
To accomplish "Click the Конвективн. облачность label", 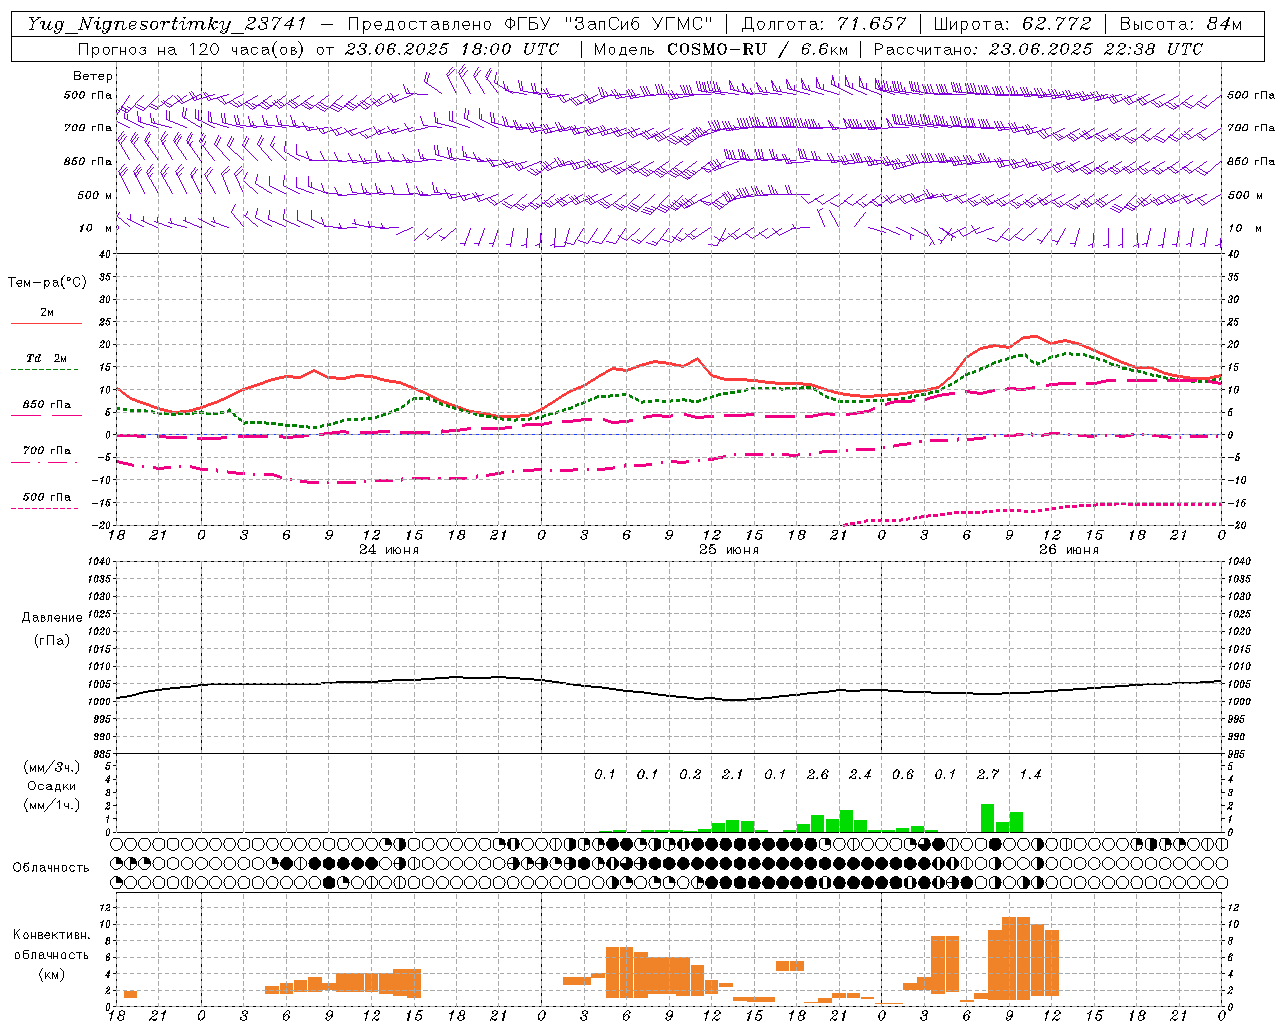I will (x=52, y=945).
